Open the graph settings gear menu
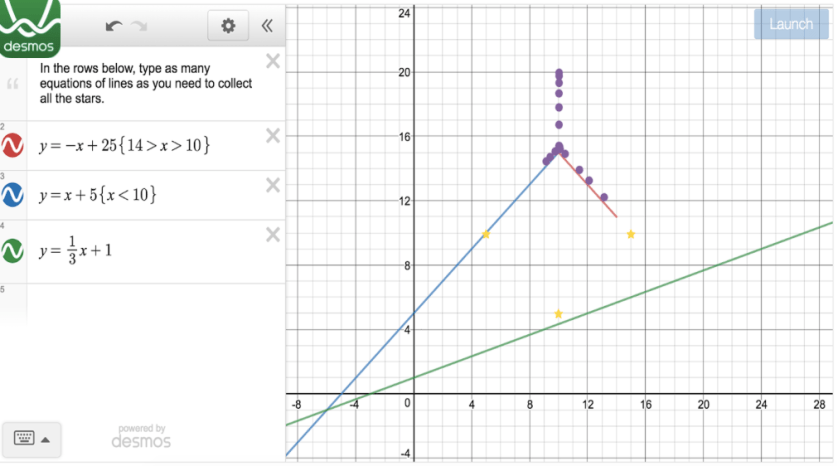 tap(228, 26)
